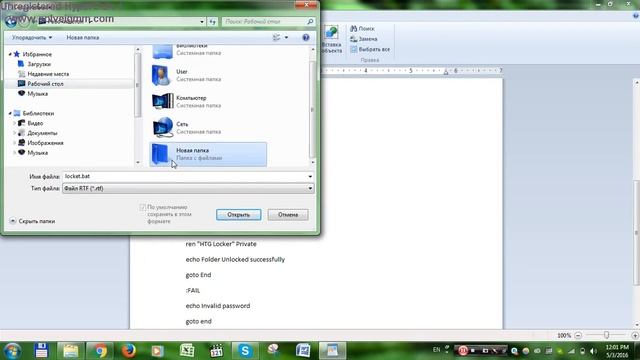Select Недавние места in the Favorites list

(x=48, y=74)
